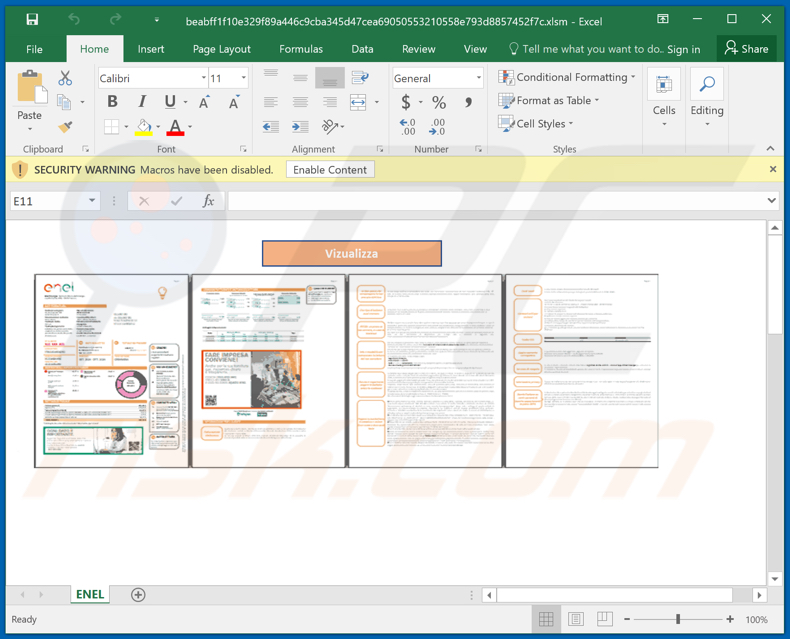Click Enable Content button
This screenshot has height=639, width=790.
pyautogui.click(x=330, y=170)
